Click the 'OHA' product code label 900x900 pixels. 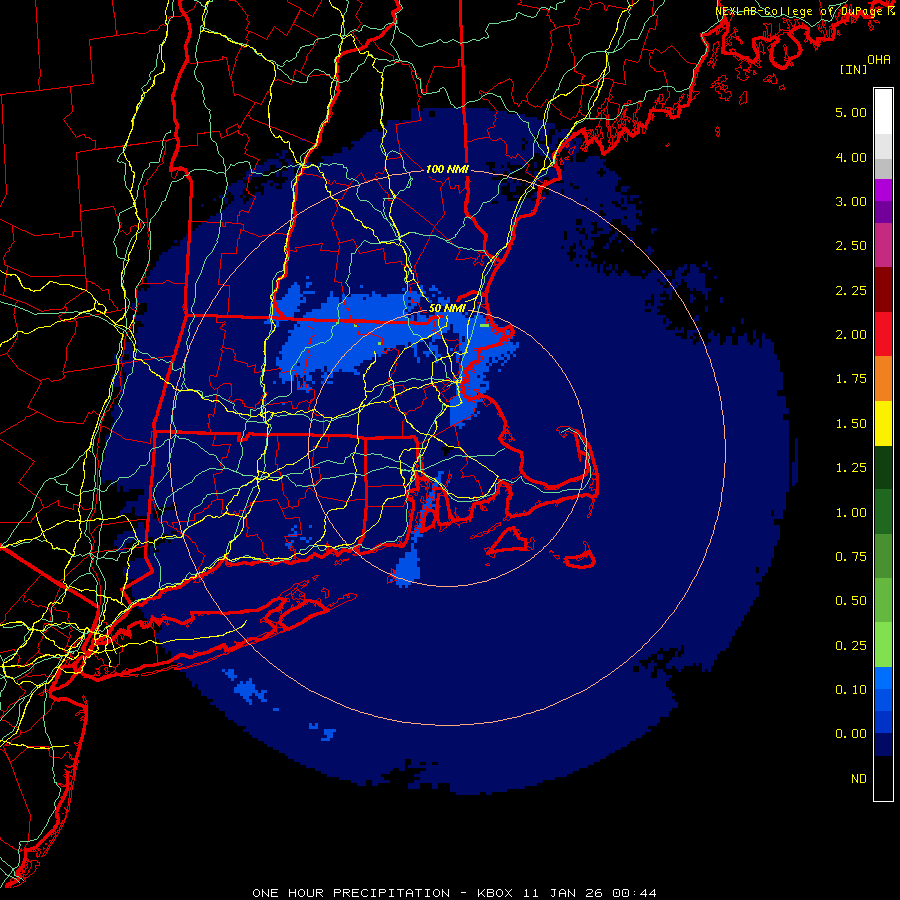[x=879, y=60]
